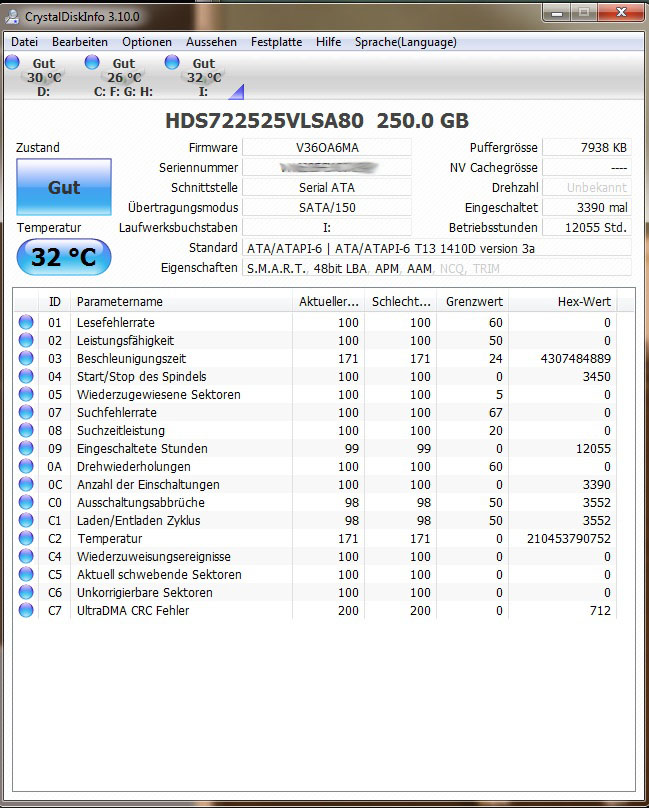Click the Parametername column header

181,301
